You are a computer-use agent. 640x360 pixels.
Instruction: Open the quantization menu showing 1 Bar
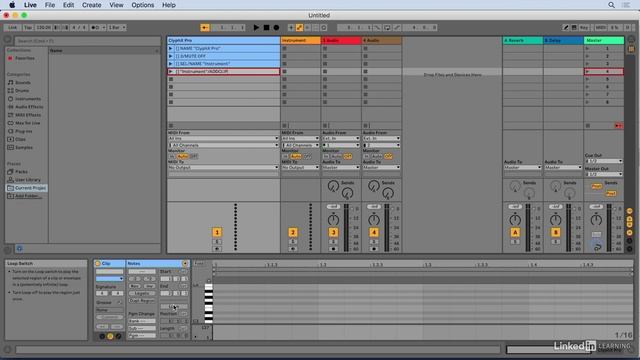click(117, 27)
